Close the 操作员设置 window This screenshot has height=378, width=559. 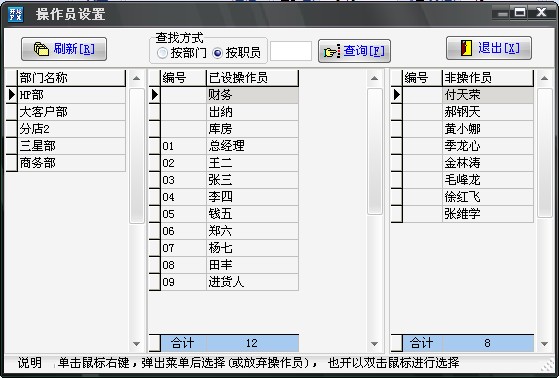tap(542, 13)
